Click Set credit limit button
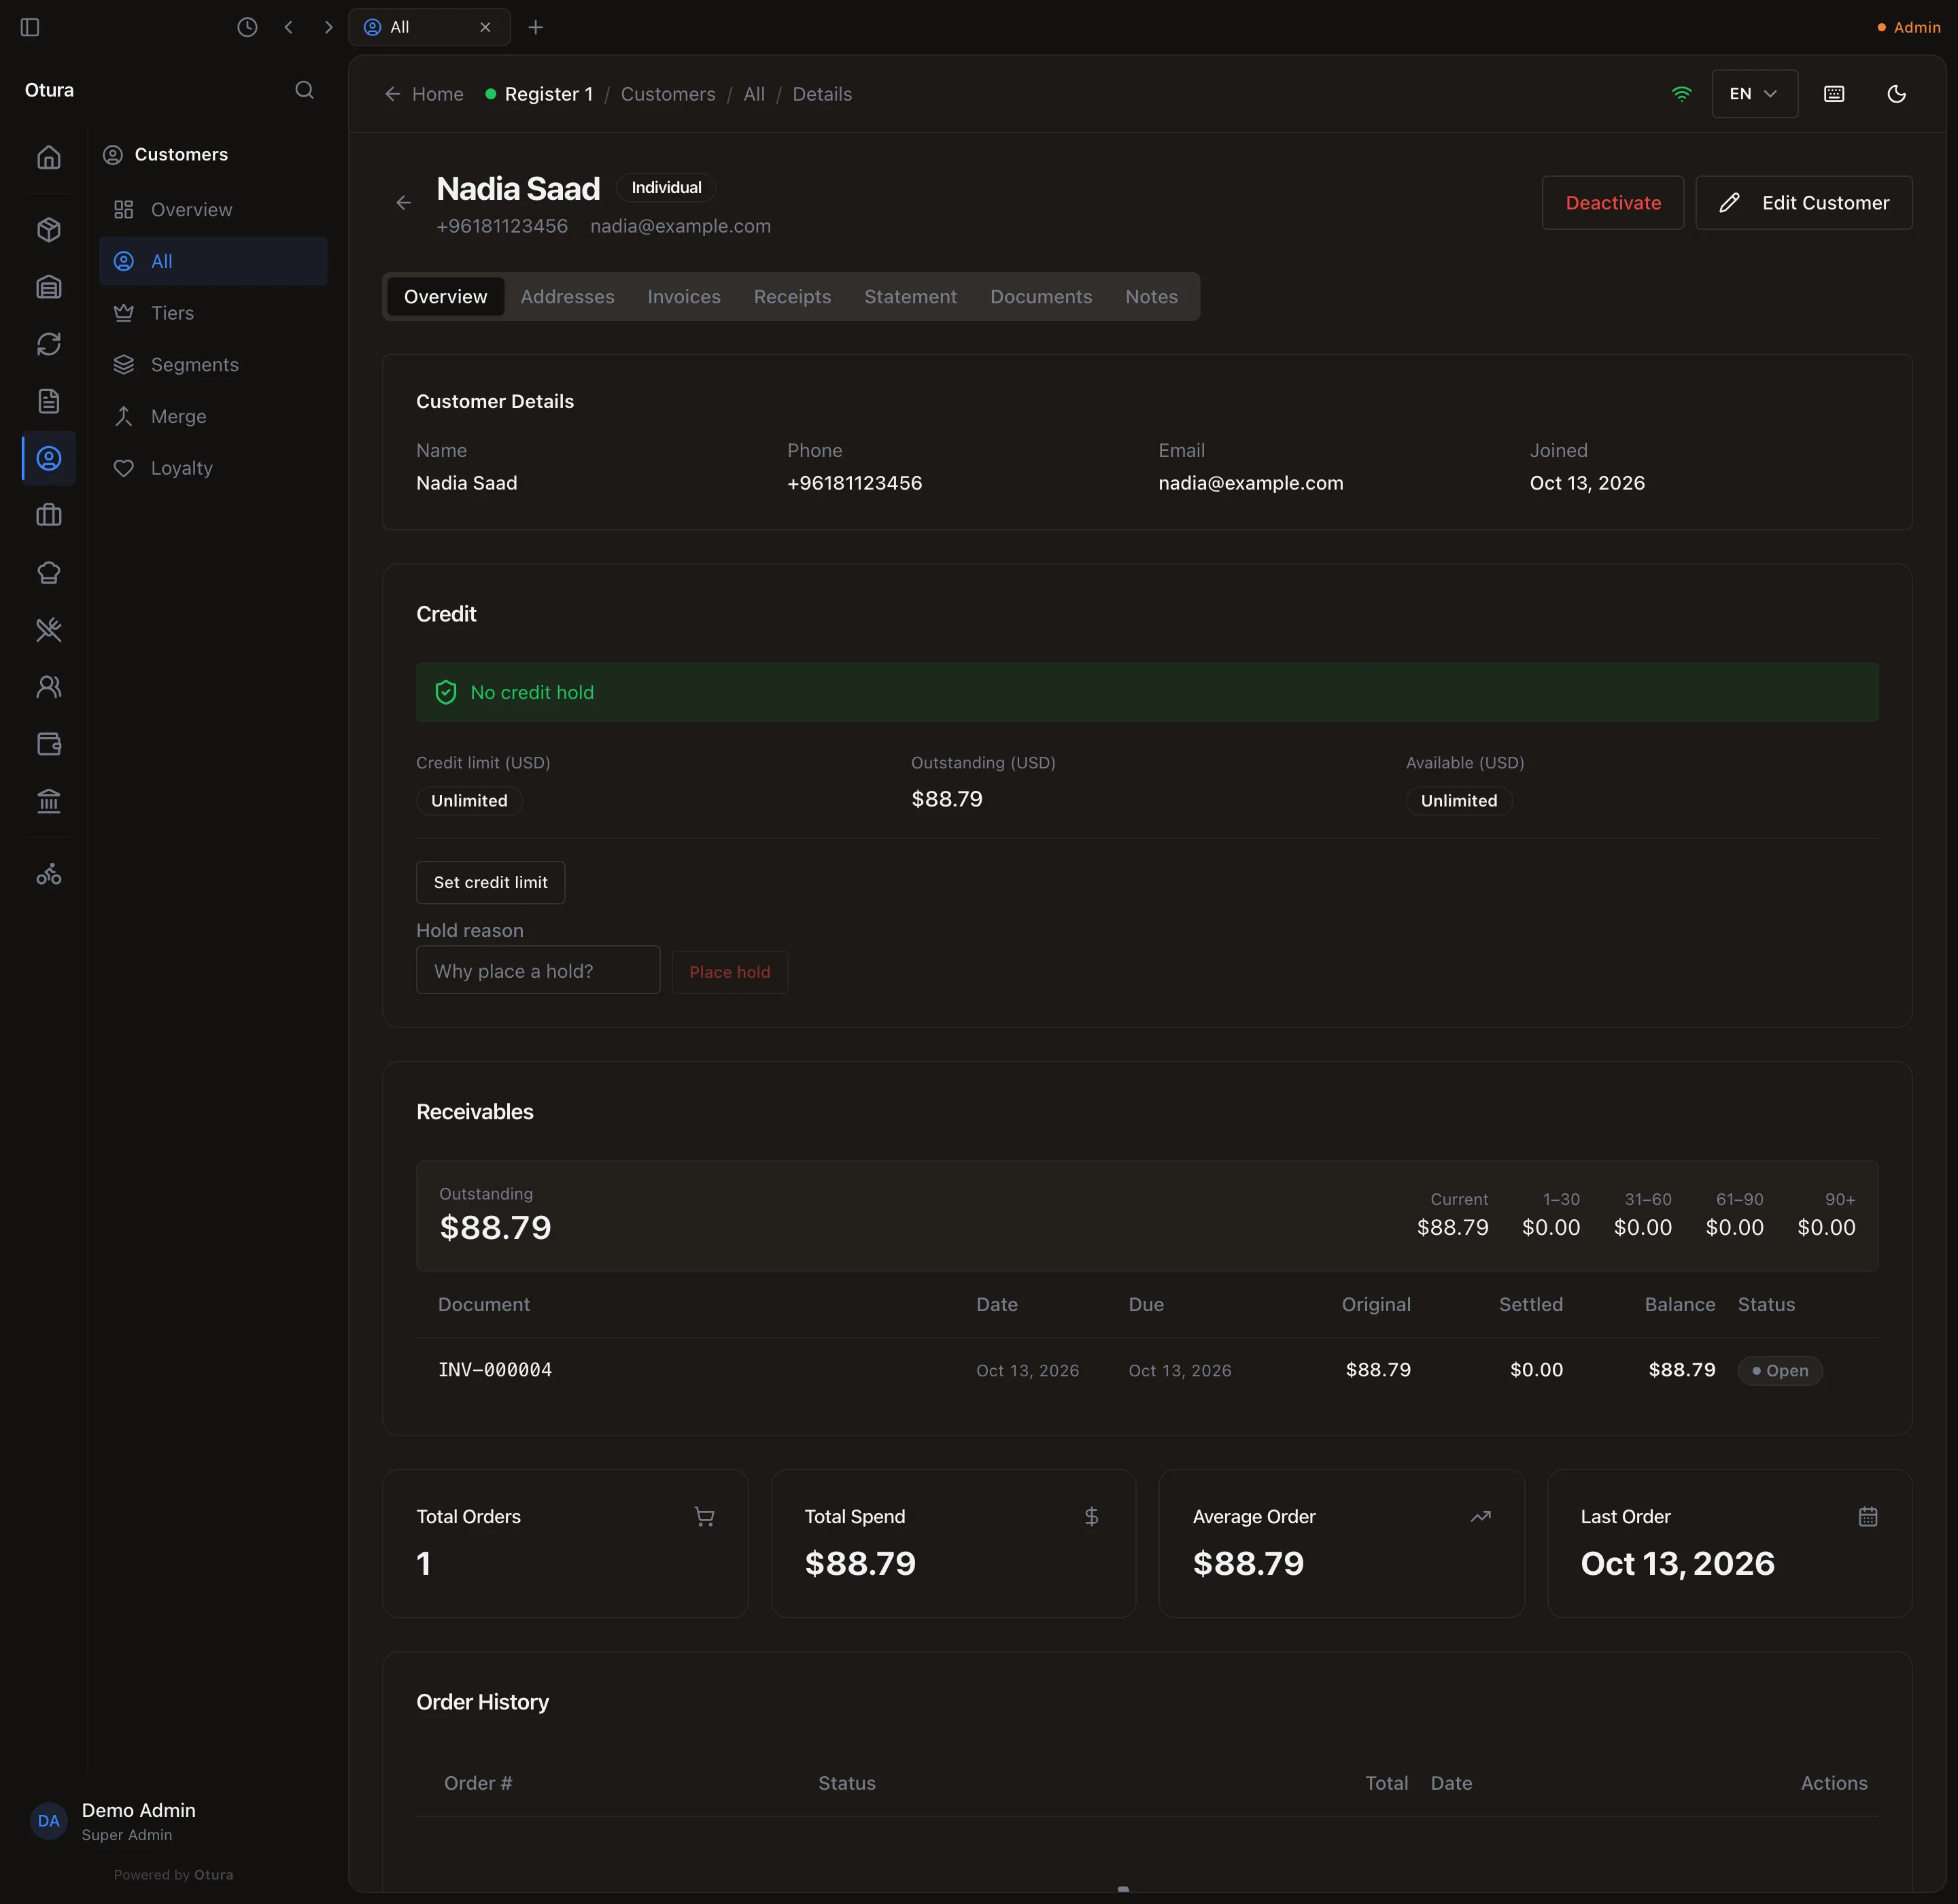This screenshot has height=1904, width=1958. (490, 882)
